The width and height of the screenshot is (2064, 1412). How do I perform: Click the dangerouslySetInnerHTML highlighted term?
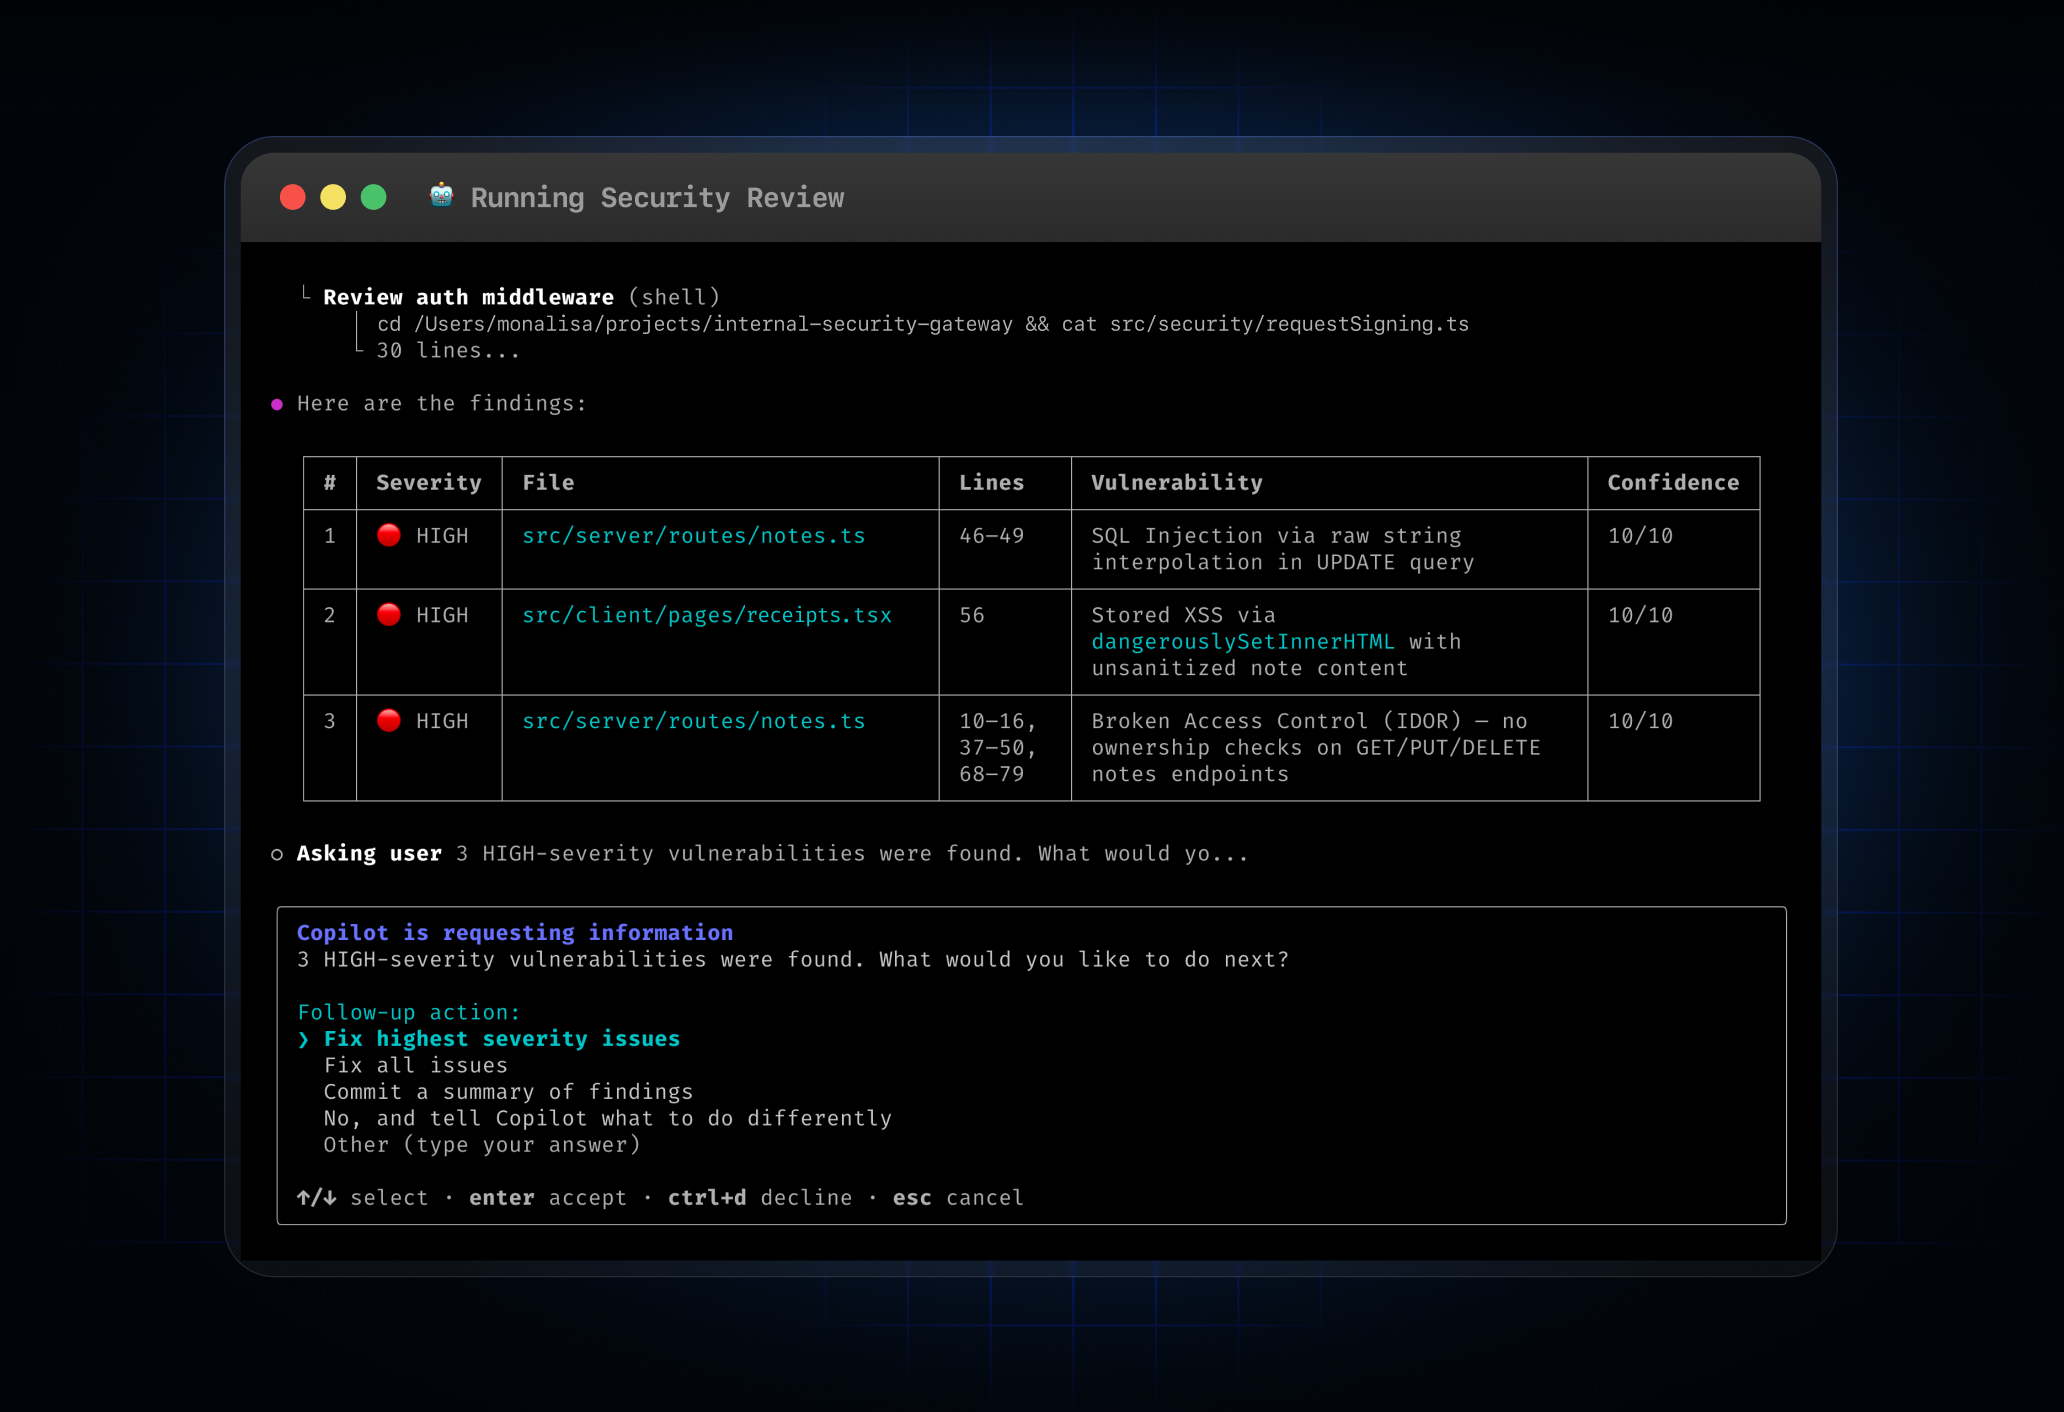coord(1242,642)
